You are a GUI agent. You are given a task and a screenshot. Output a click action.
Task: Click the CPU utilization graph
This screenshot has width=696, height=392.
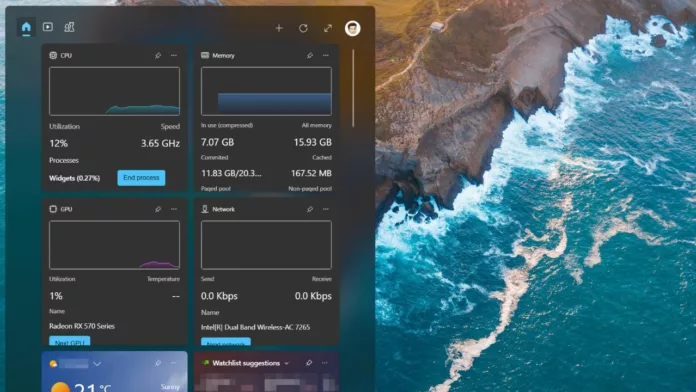(x=115, y=91)
